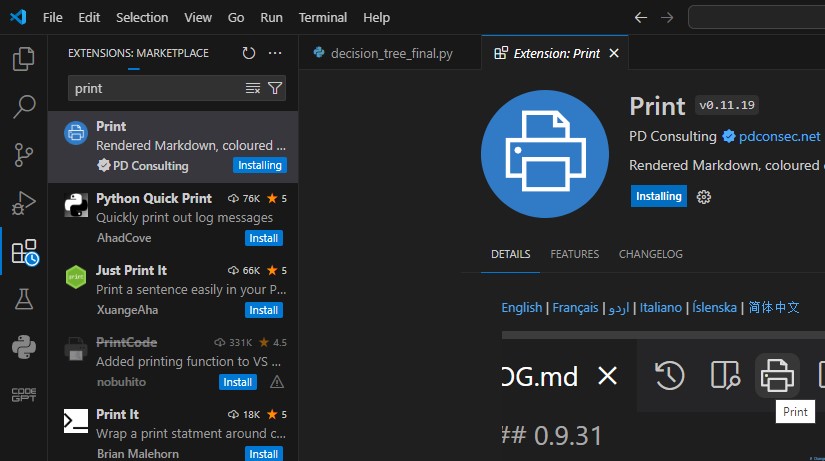This screenshot has height=461, width=825.
Task: Click the EXTENSIONS: MARKETPLACE header
Action: click(138, 53)
